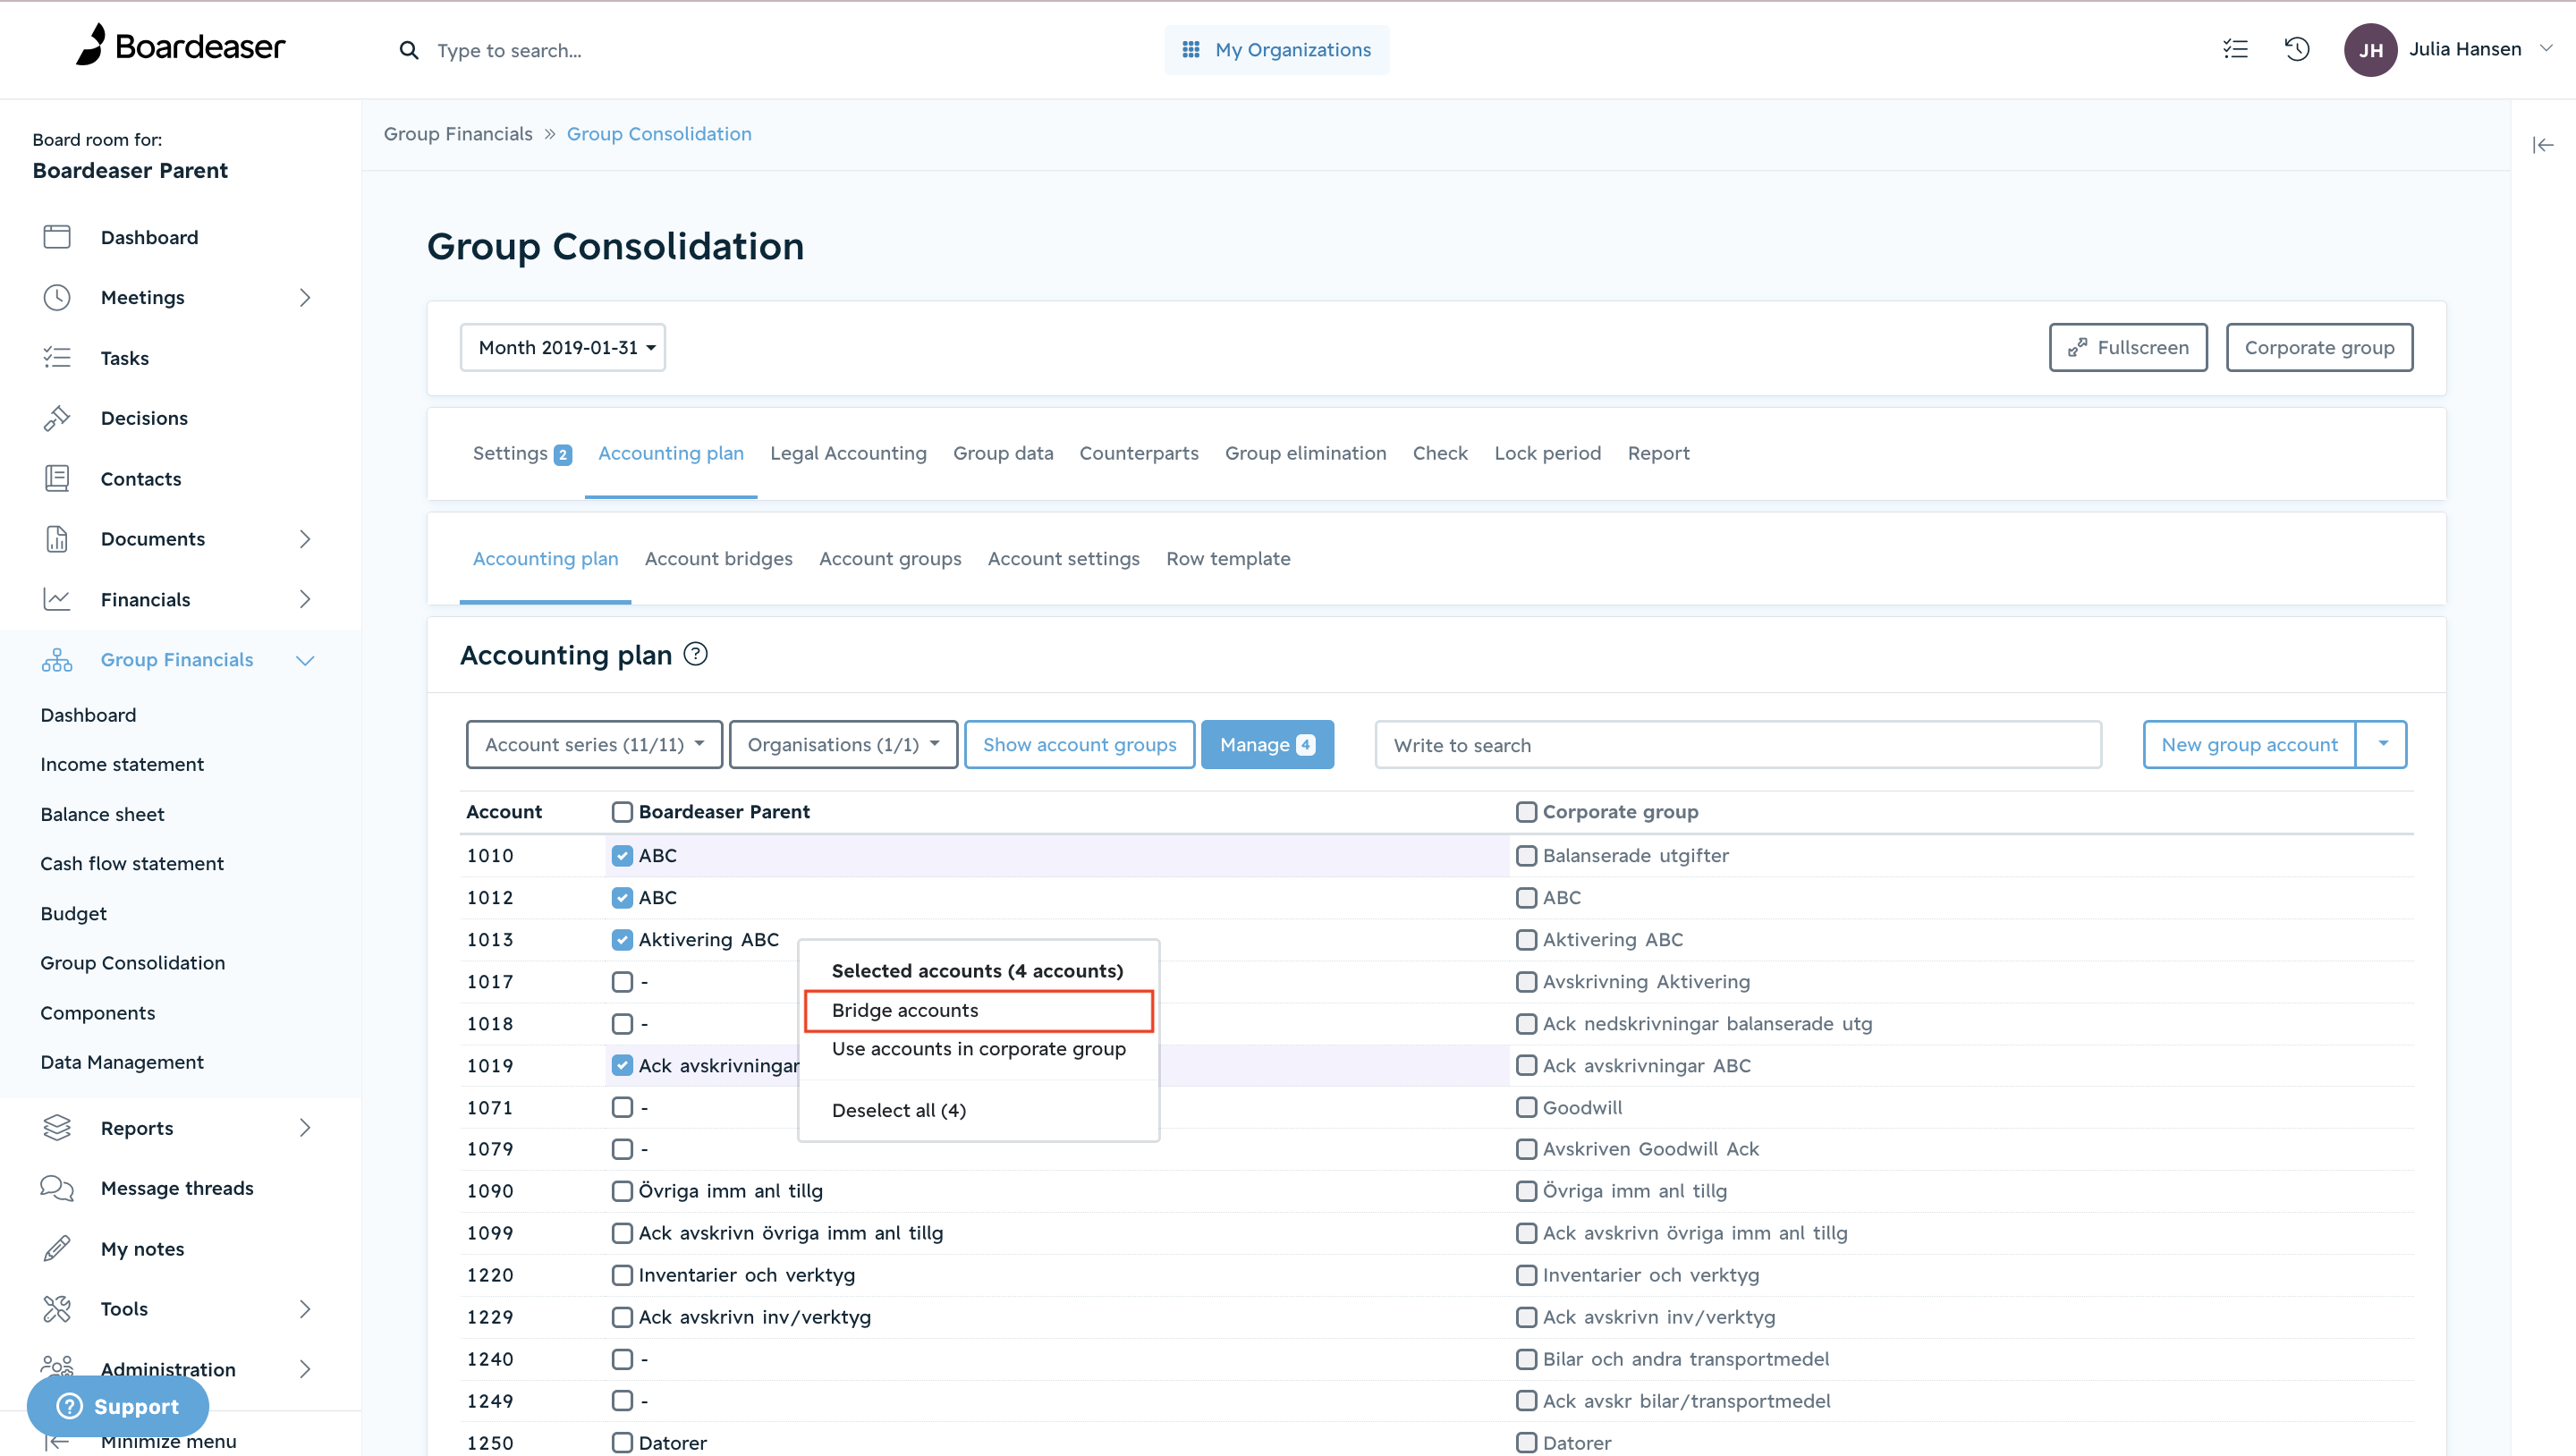
Task: Open Support chat bubble
Action: pos(118,1406)
